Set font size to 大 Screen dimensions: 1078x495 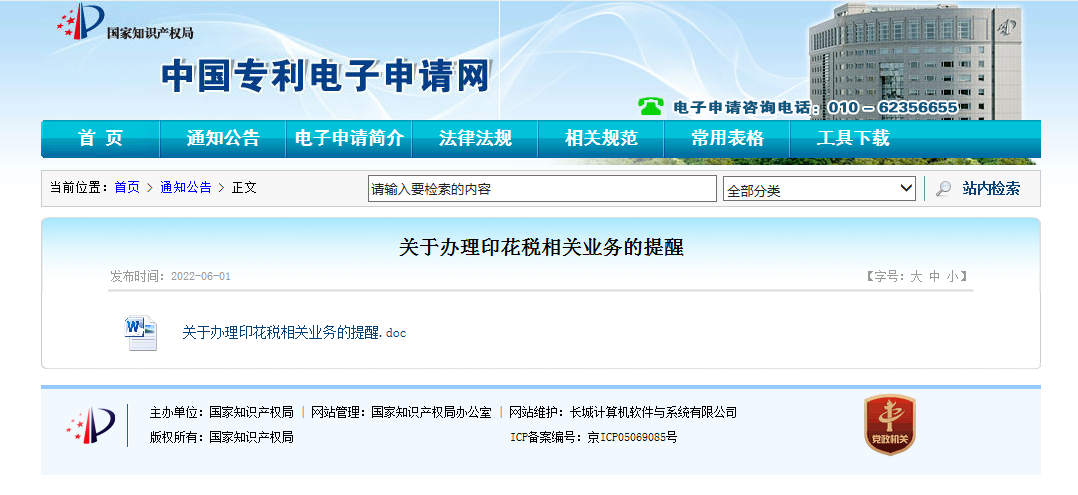point(915,277)
